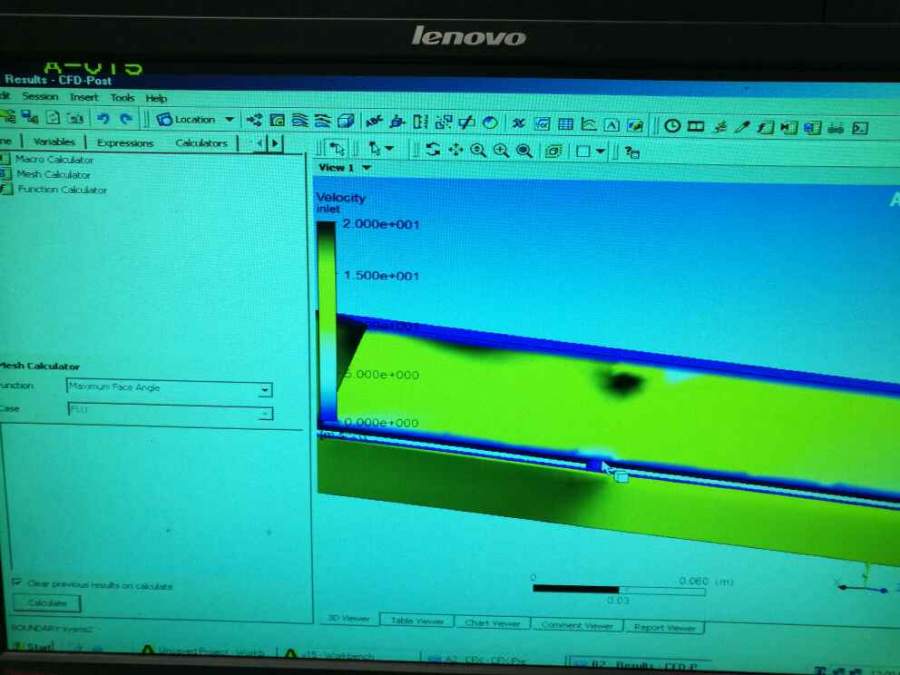Insert a chart from the toolbar
The image size is (900, 675).
click(x=588, y=125)
